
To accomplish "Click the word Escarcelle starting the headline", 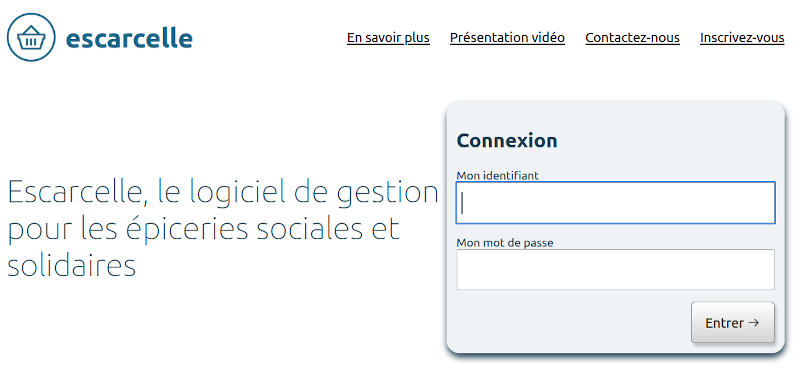I will 74,193.
